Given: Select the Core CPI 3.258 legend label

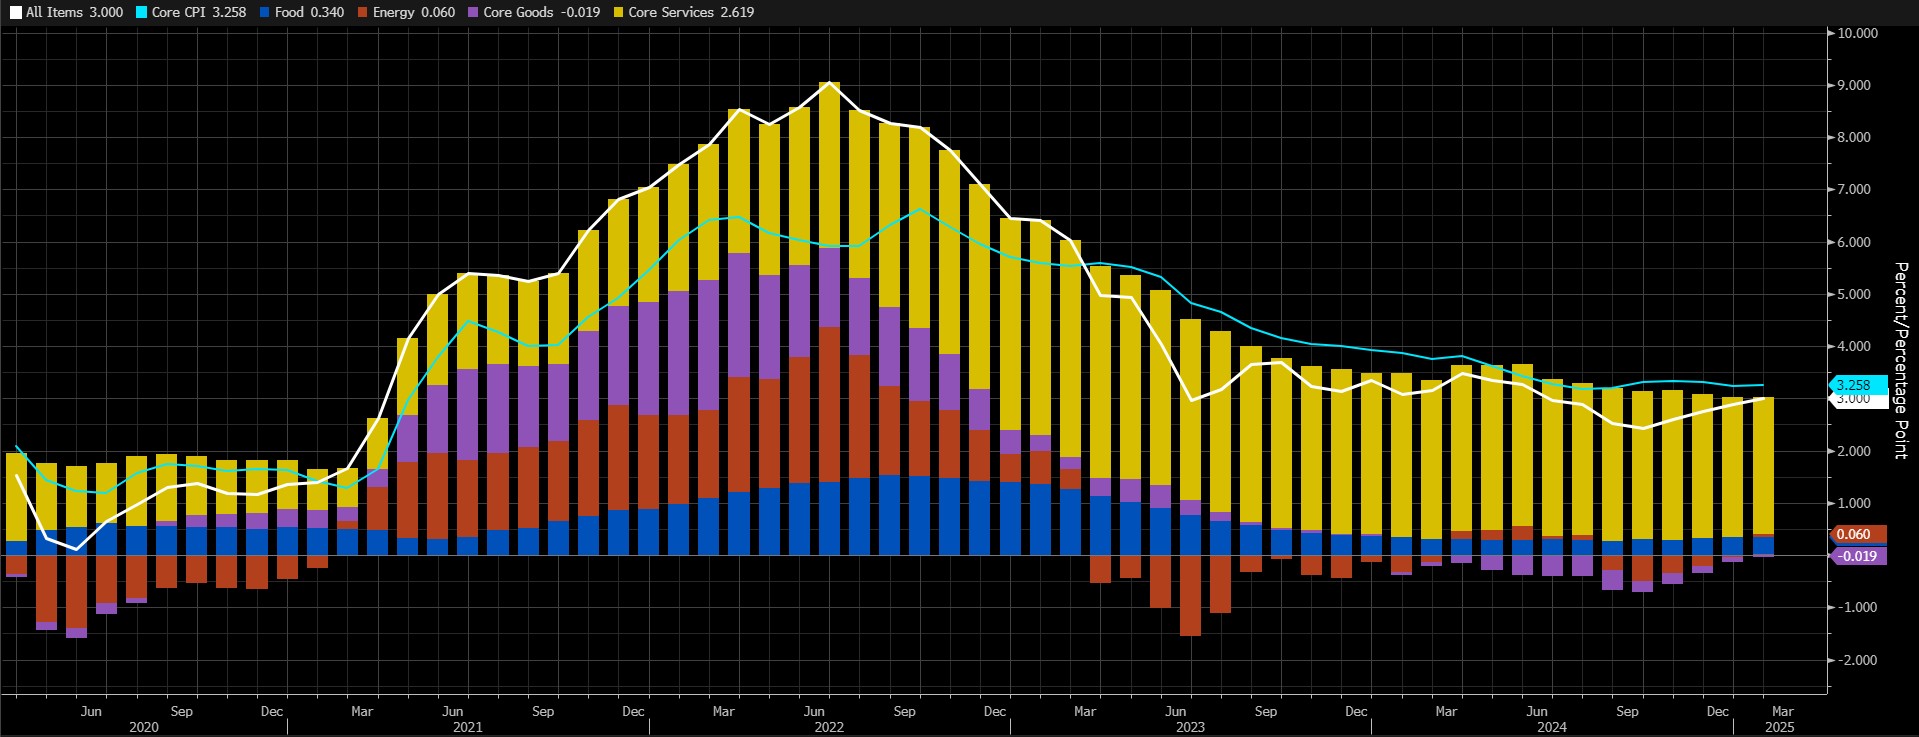Looking at the screenshot, I should click(x=199, y=13).
